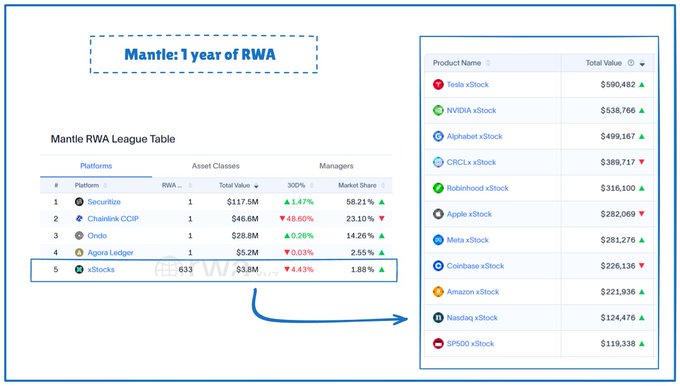Image resolution: width=680 pixels, height=386 pixels.
Task: Click the Robinhood xStock logo icon
Action: tap(438, 188)
